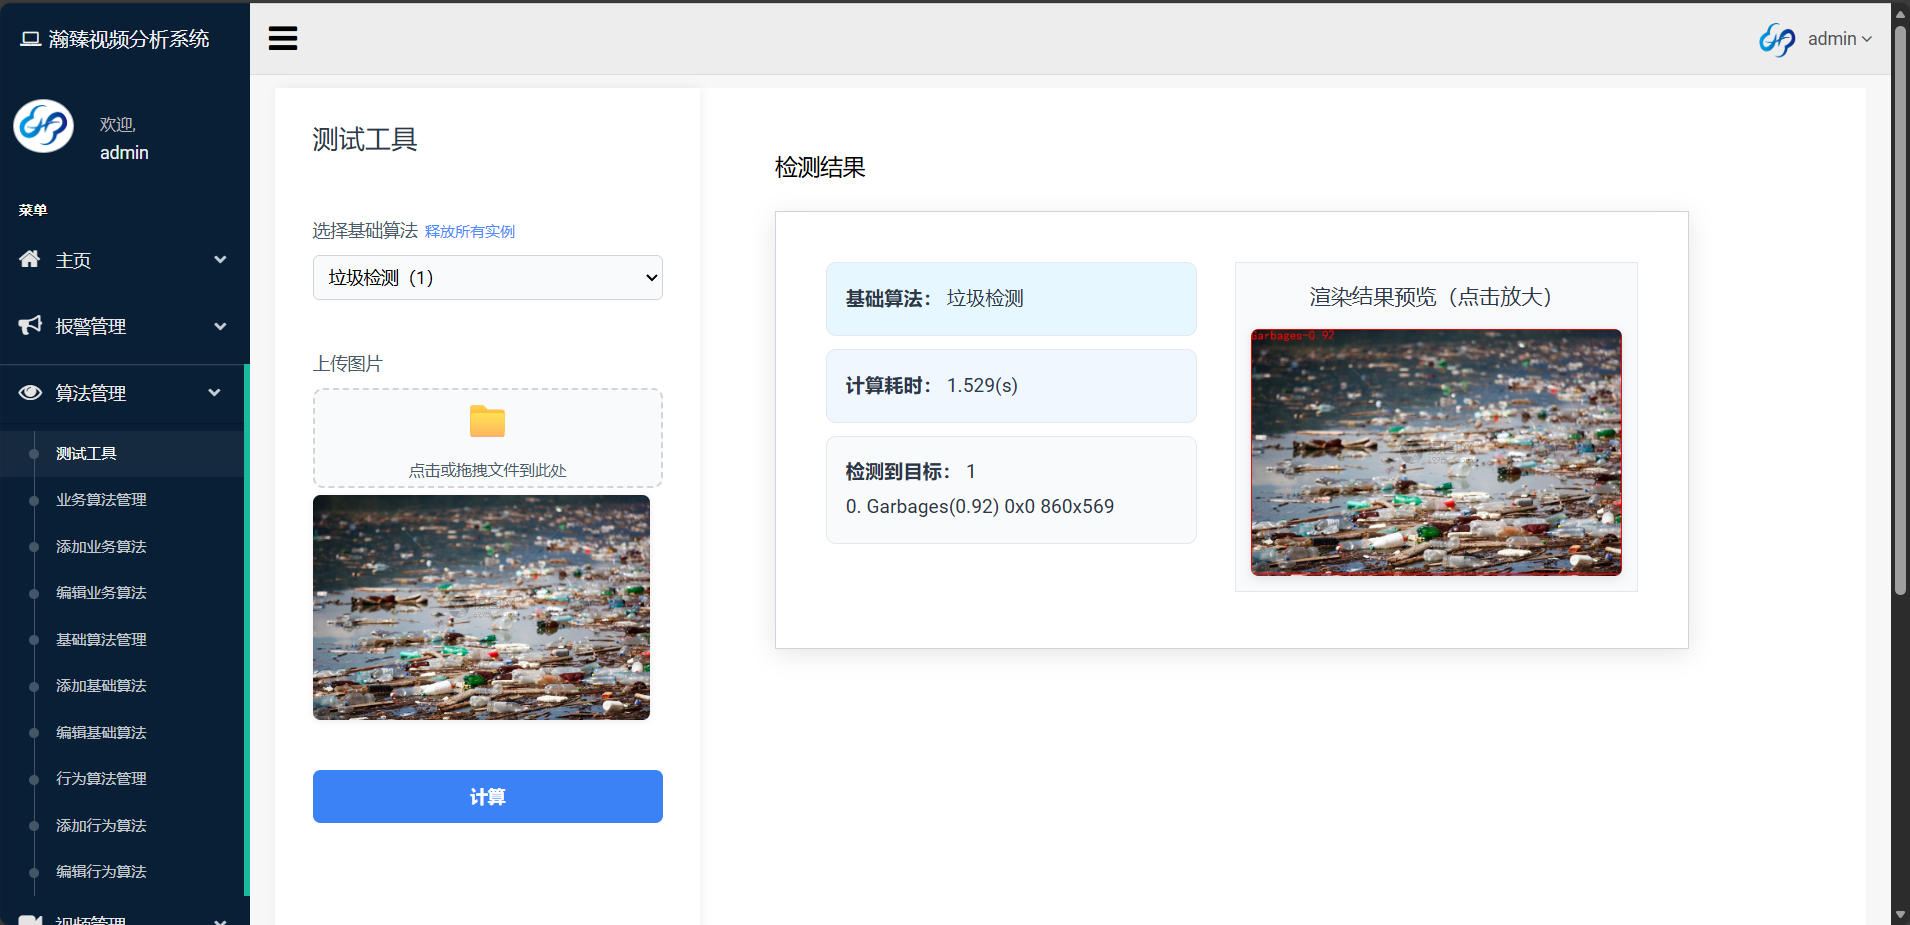Viewport: 1910px width, 925px height.
Task: Click the megaphone icon for 报警管理
Action: tap(30, 326)
